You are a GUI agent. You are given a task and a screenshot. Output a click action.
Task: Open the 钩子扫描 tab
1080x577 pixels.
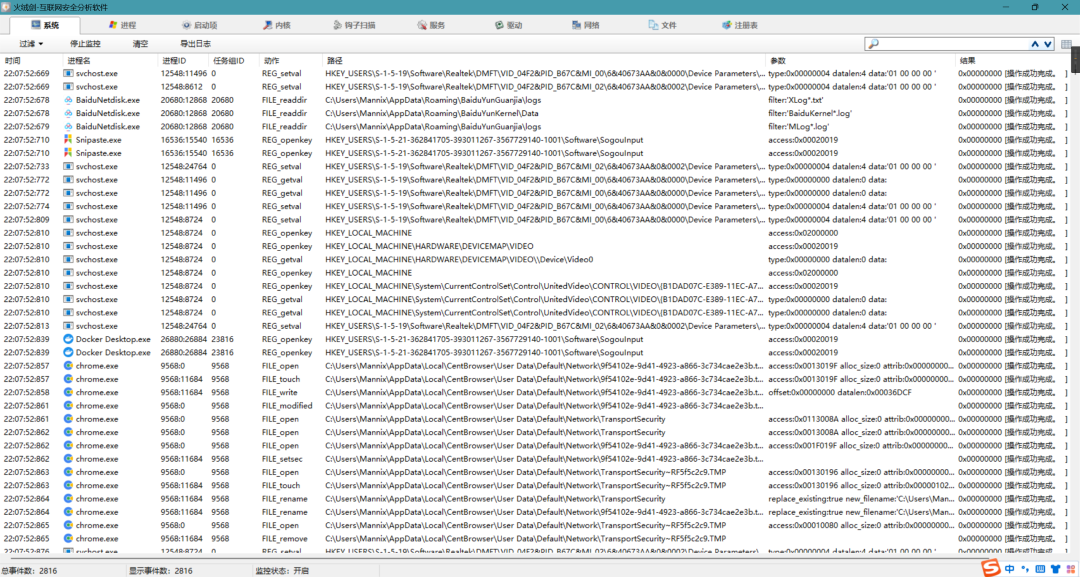tap(355, 25)
